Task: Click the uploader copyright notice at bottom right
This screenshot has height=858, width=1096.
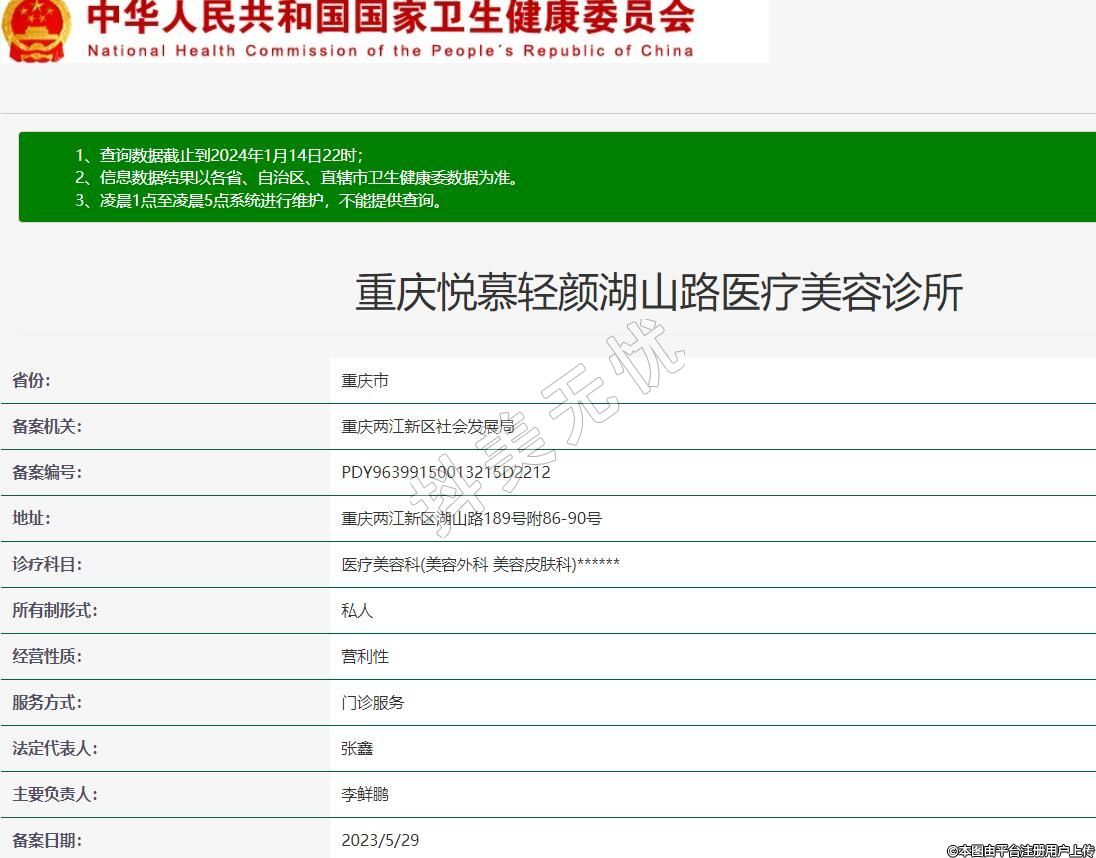Action: pos(1020,851)
